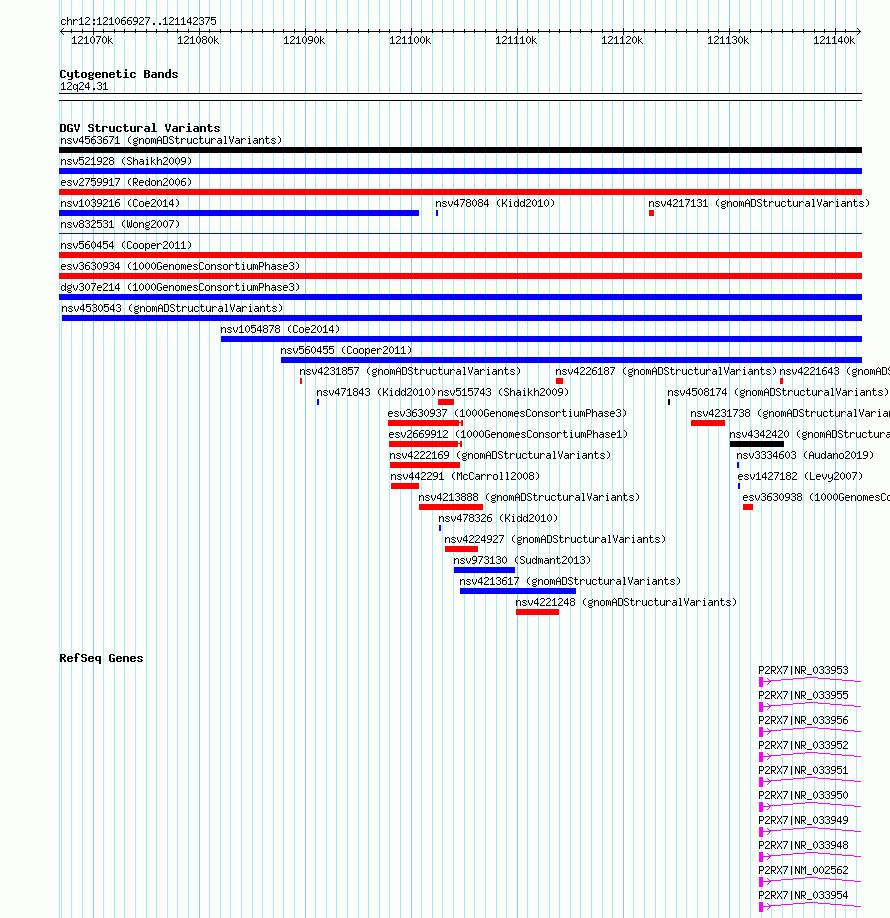
Task: Click nsv4221248 gnomAD variant label
Action: [626, 603]
